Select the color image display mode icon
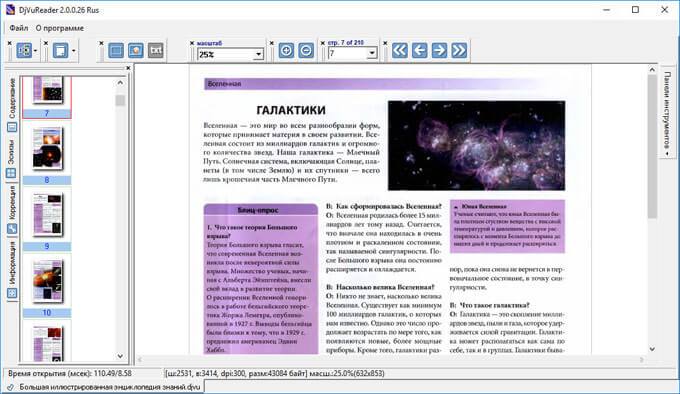Viewport: 680px width, 394px height. coord(136,51)
